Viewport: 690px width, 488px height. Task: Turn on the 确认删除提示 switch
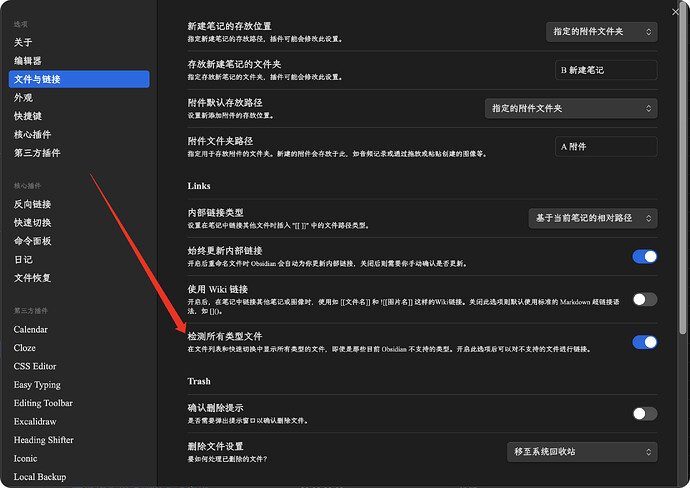[644, 413]
